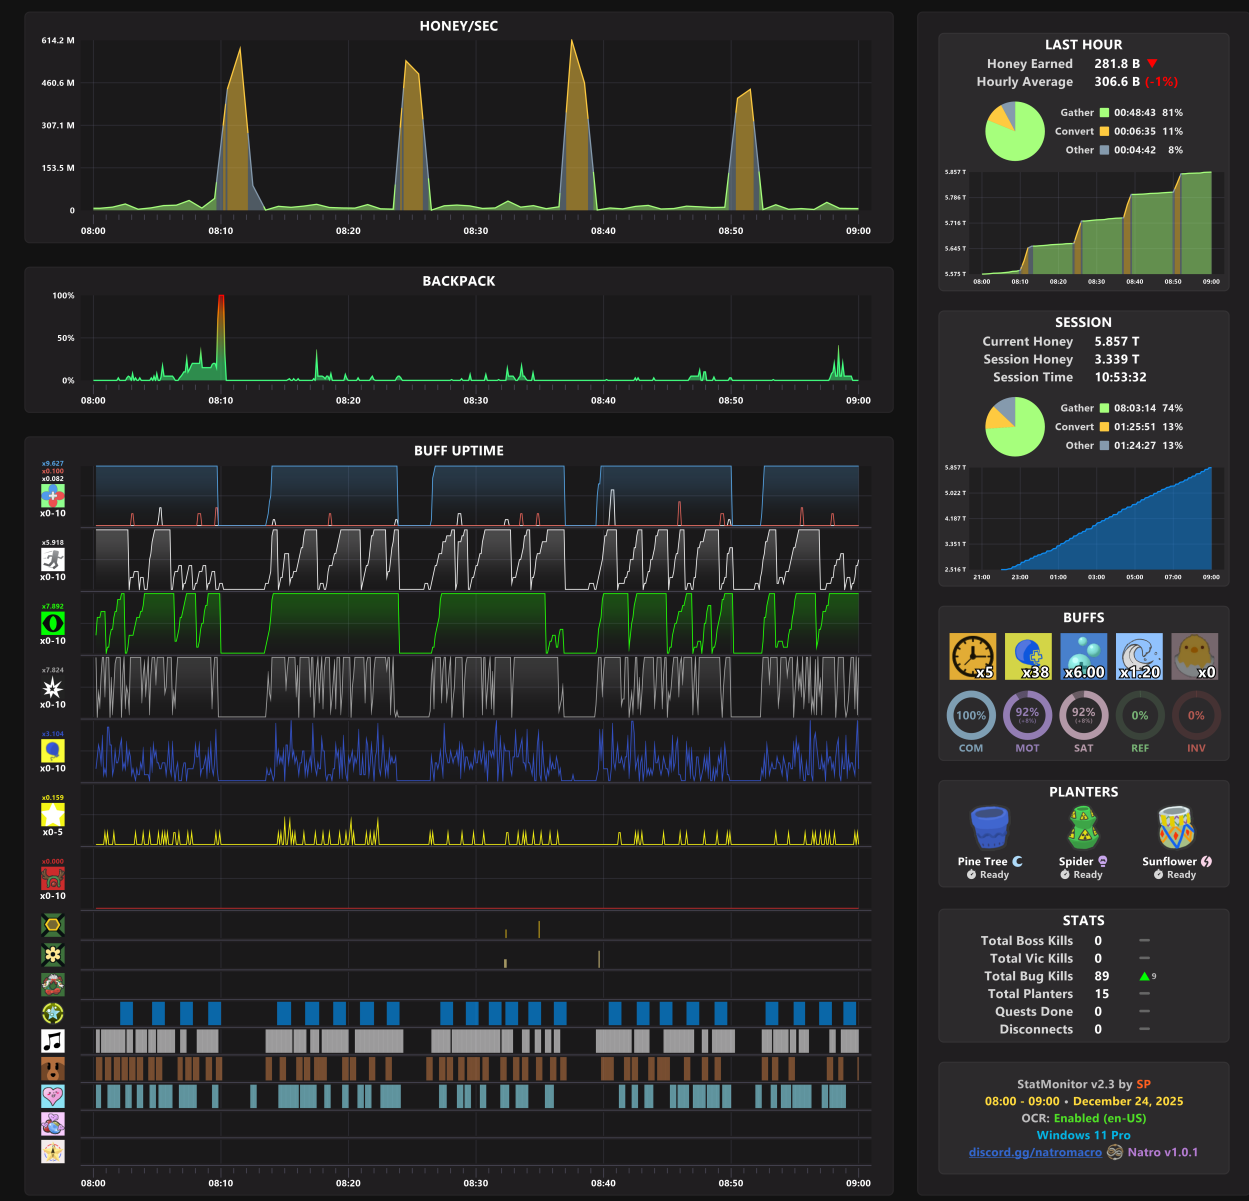Click the yellow flower on green icon
The width and height of the screenshot is (1249, 1201).
pyautogui.click(x=53, y=955)
